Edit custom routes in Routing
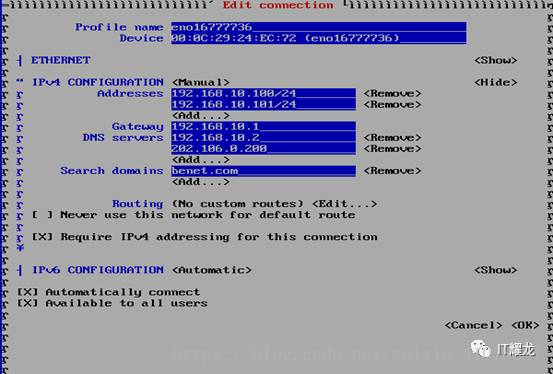 point(345,204)
